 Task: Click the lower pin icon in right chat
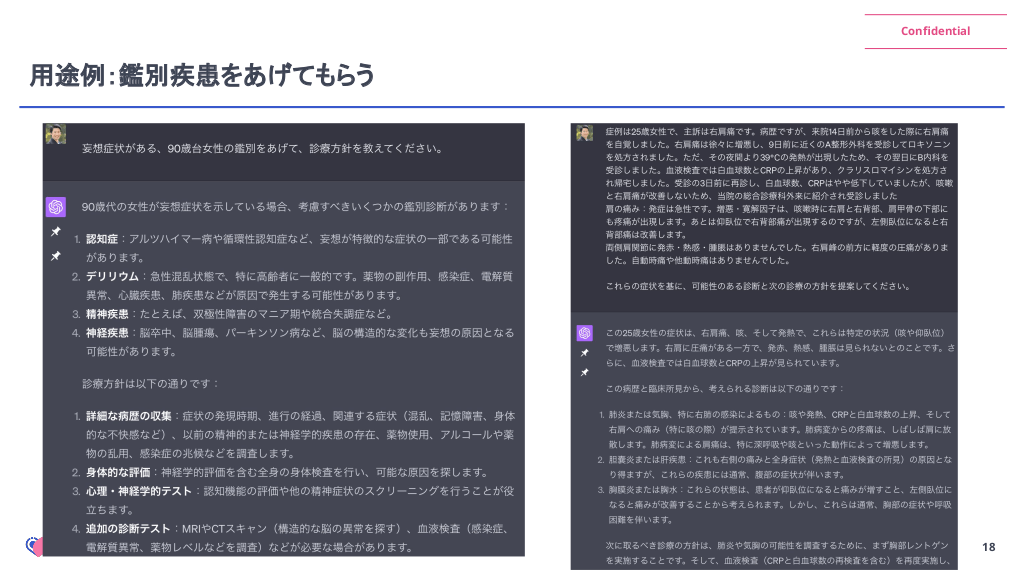point(584,372)
